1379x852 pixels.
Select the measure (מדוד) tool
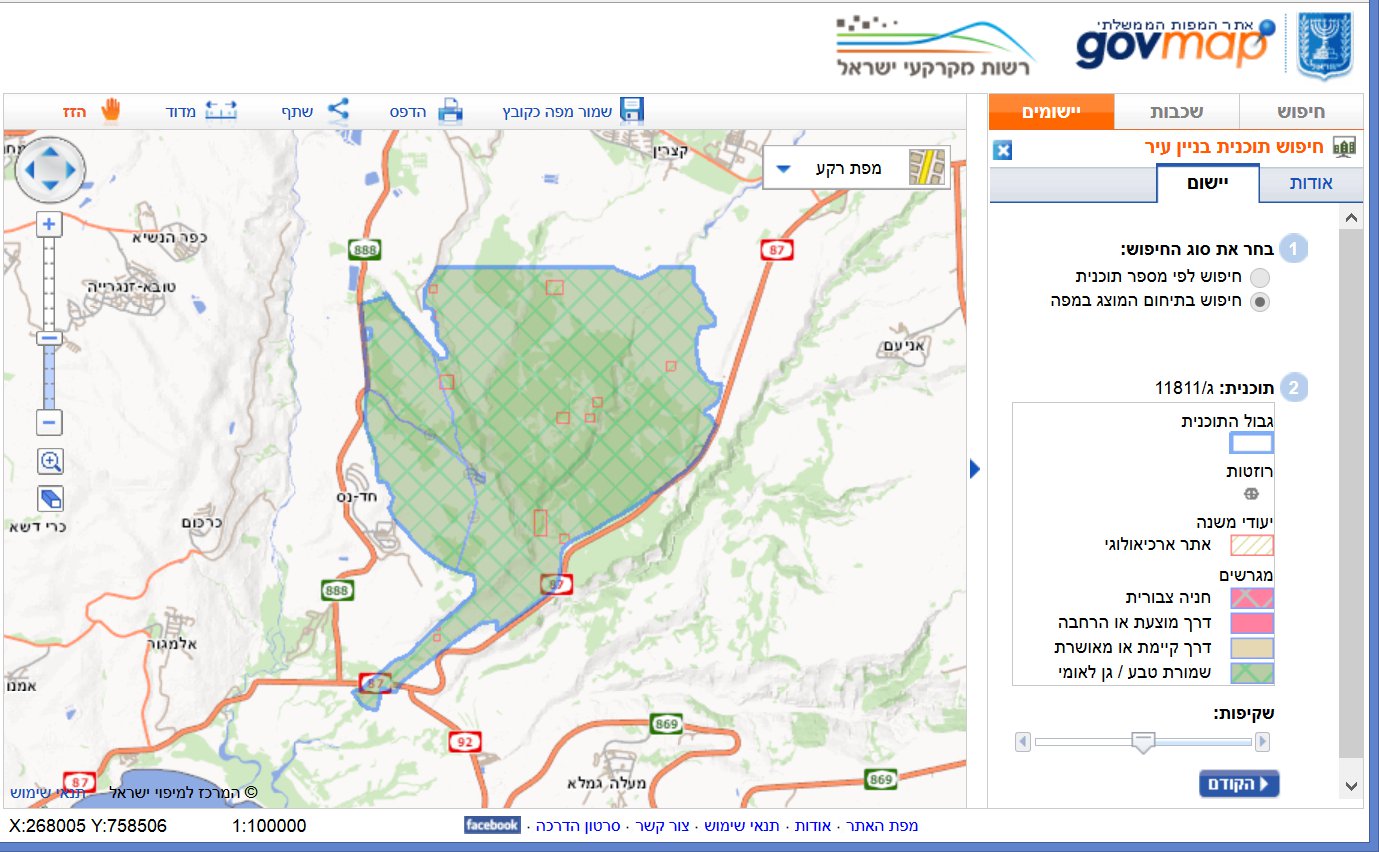[221, 110]
